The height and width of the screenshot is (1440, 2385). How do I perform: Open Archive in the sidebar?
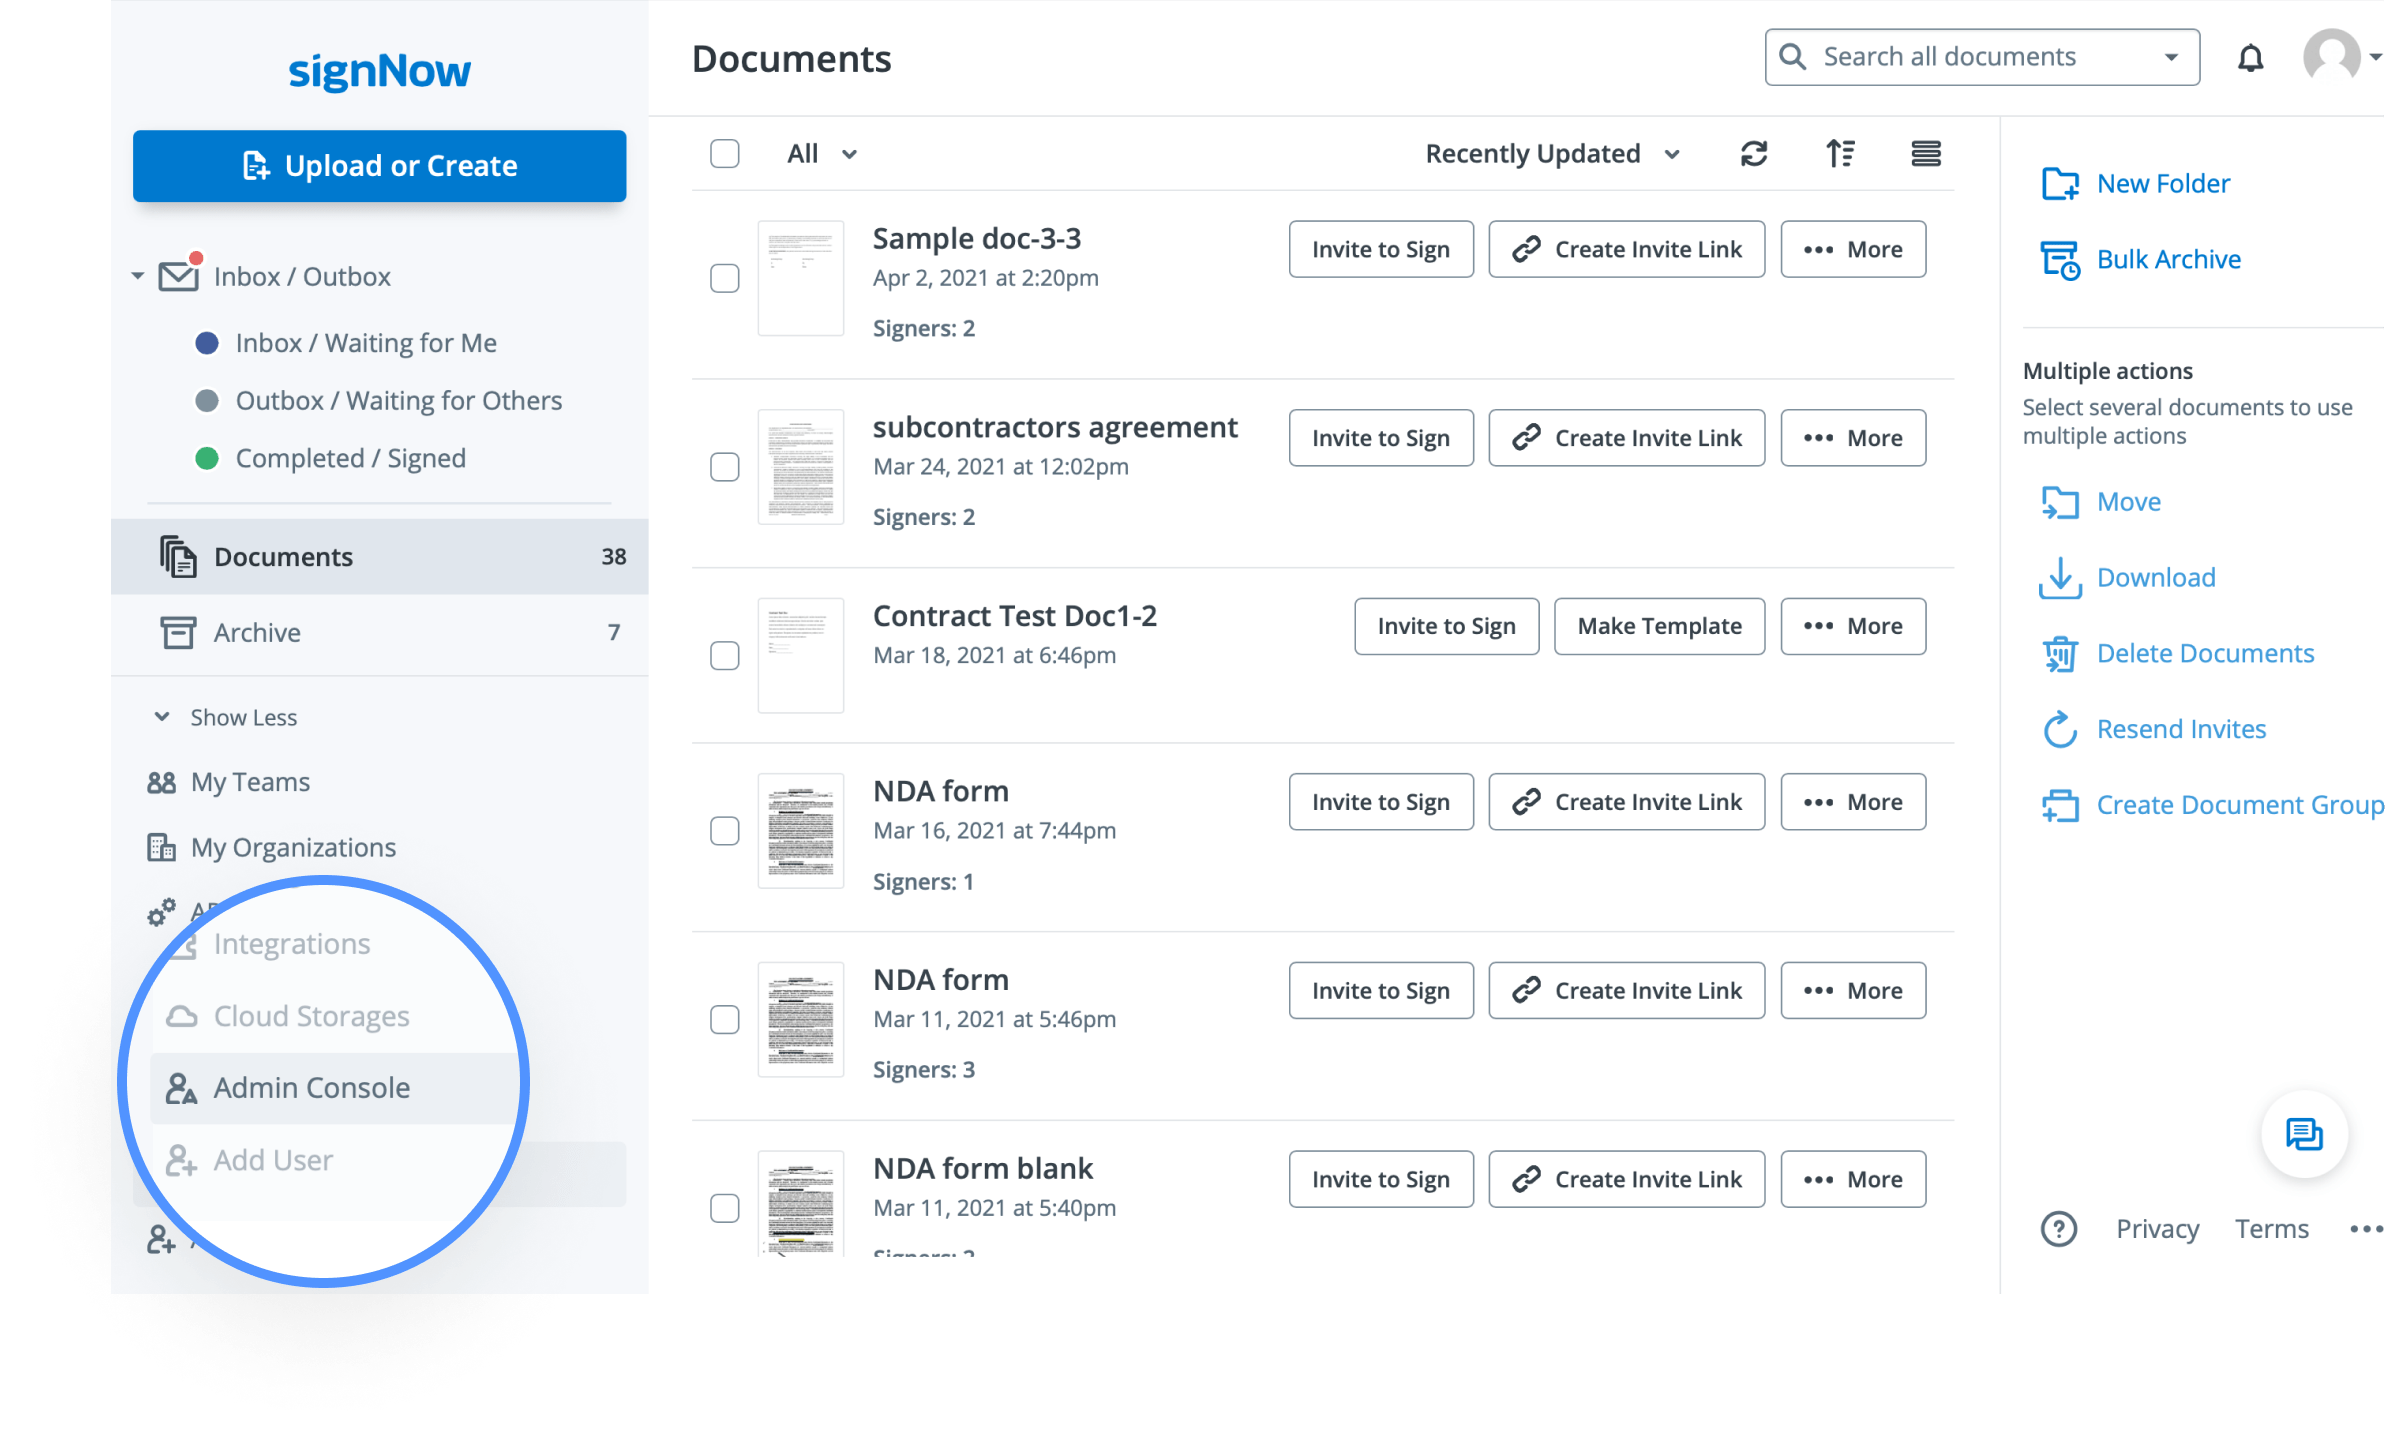click(x=257, y=632)
